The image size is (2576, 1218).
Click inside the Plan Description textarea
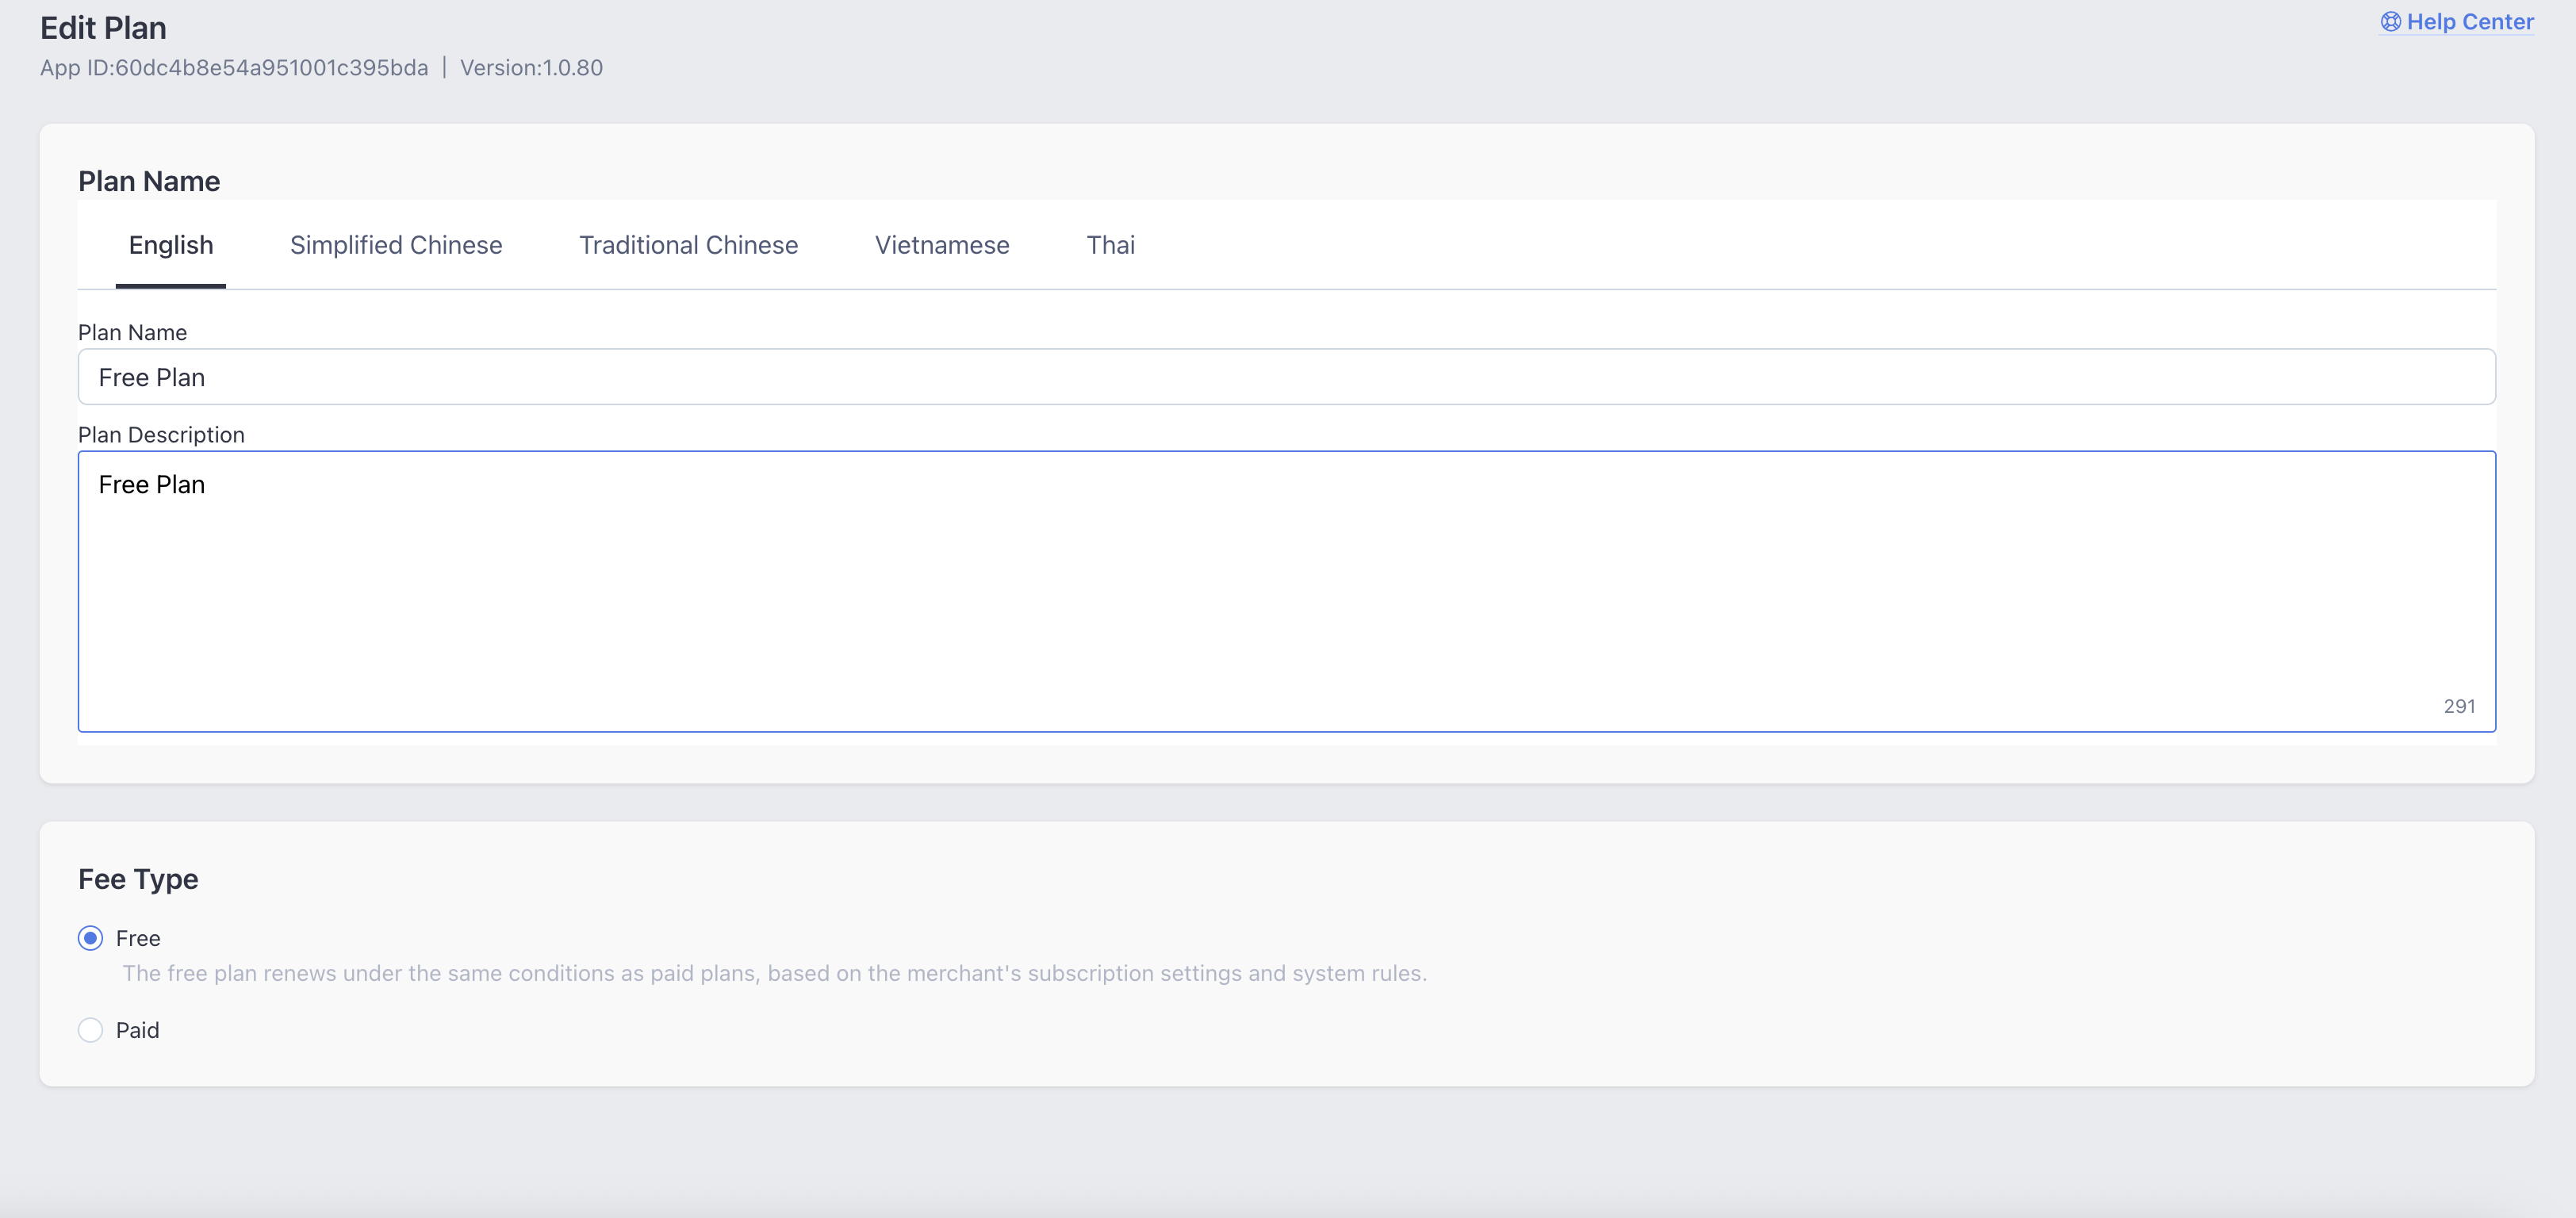(x=1286, y=590)
